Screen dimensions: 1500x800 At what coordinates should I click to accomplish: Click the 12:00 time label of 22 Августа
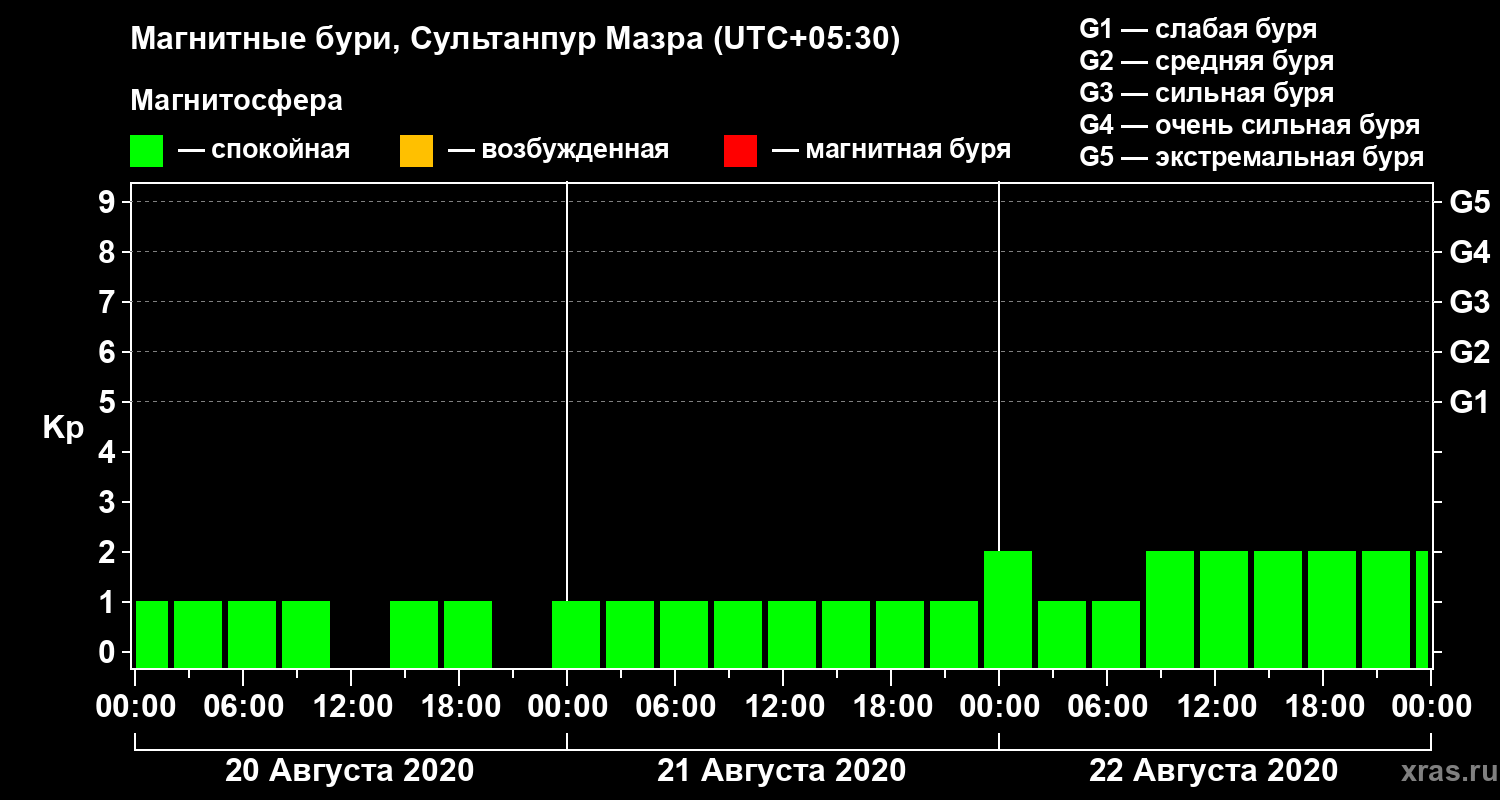tap(1215, 707)
